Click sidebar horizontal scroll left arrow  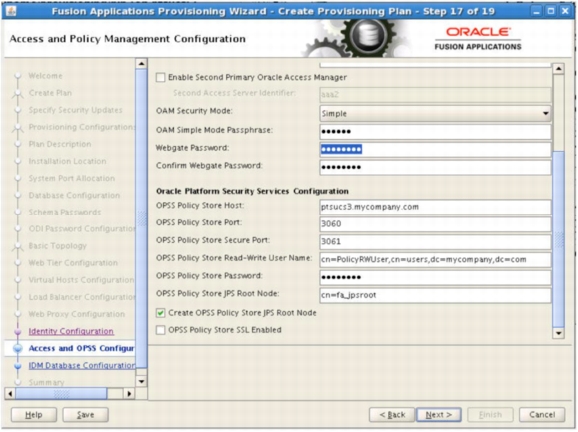(x=10, y=394)
